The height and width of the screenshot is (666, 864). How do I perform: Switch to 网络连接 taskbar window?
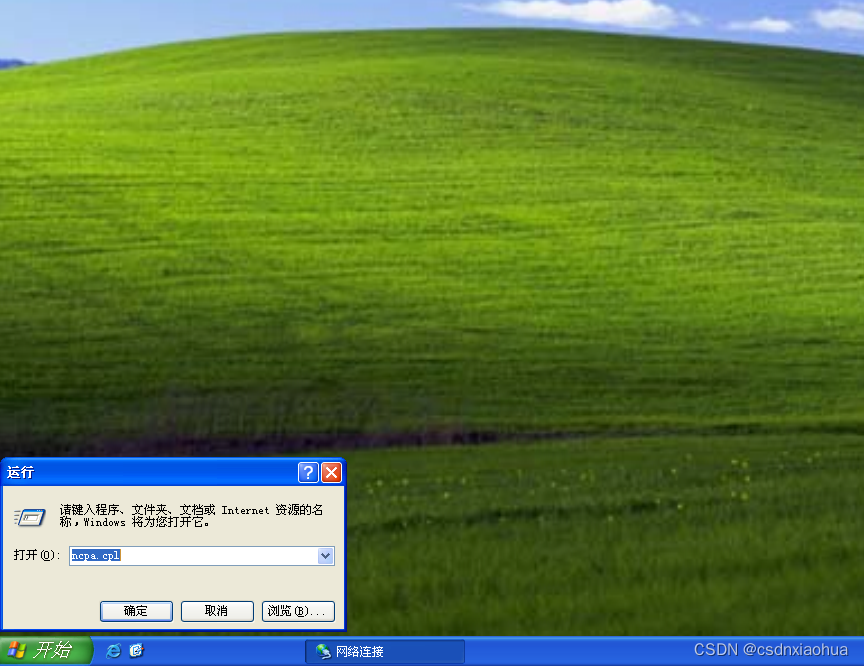[385, 652]
